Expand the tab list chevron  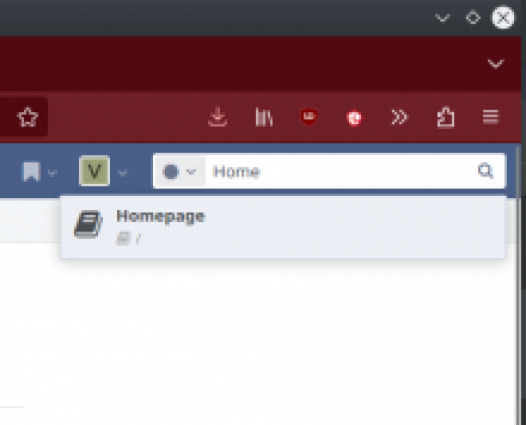pos(496,63)
